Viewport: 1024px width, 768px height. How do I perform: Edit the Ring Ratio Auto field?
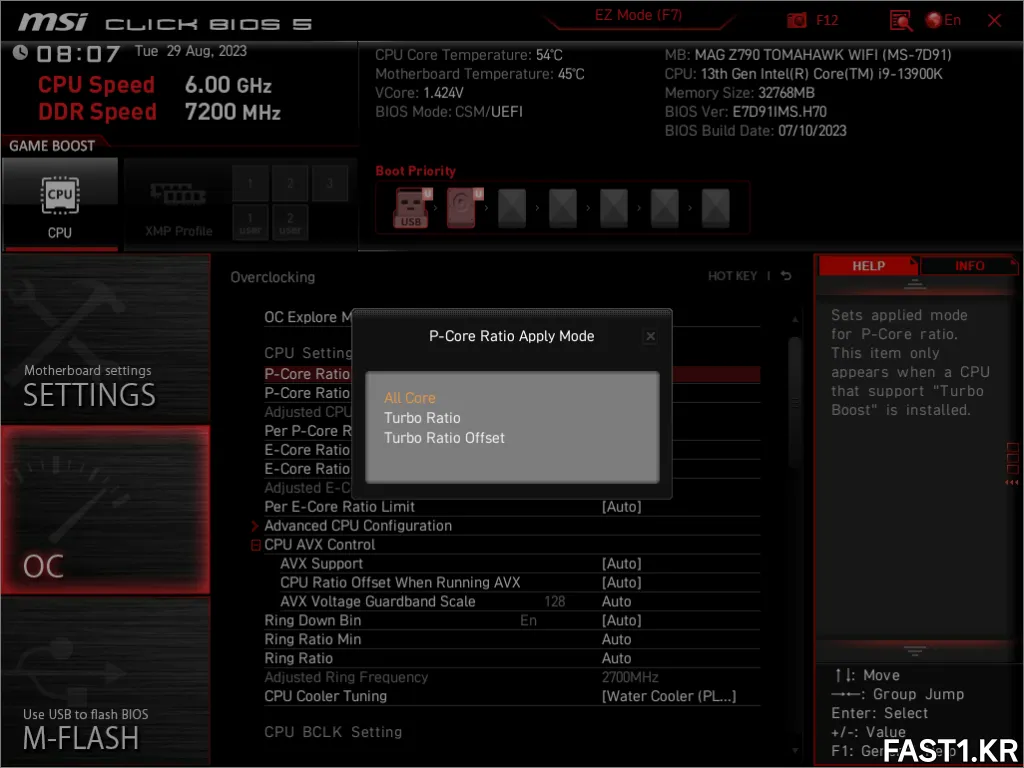tap(616, 658)
